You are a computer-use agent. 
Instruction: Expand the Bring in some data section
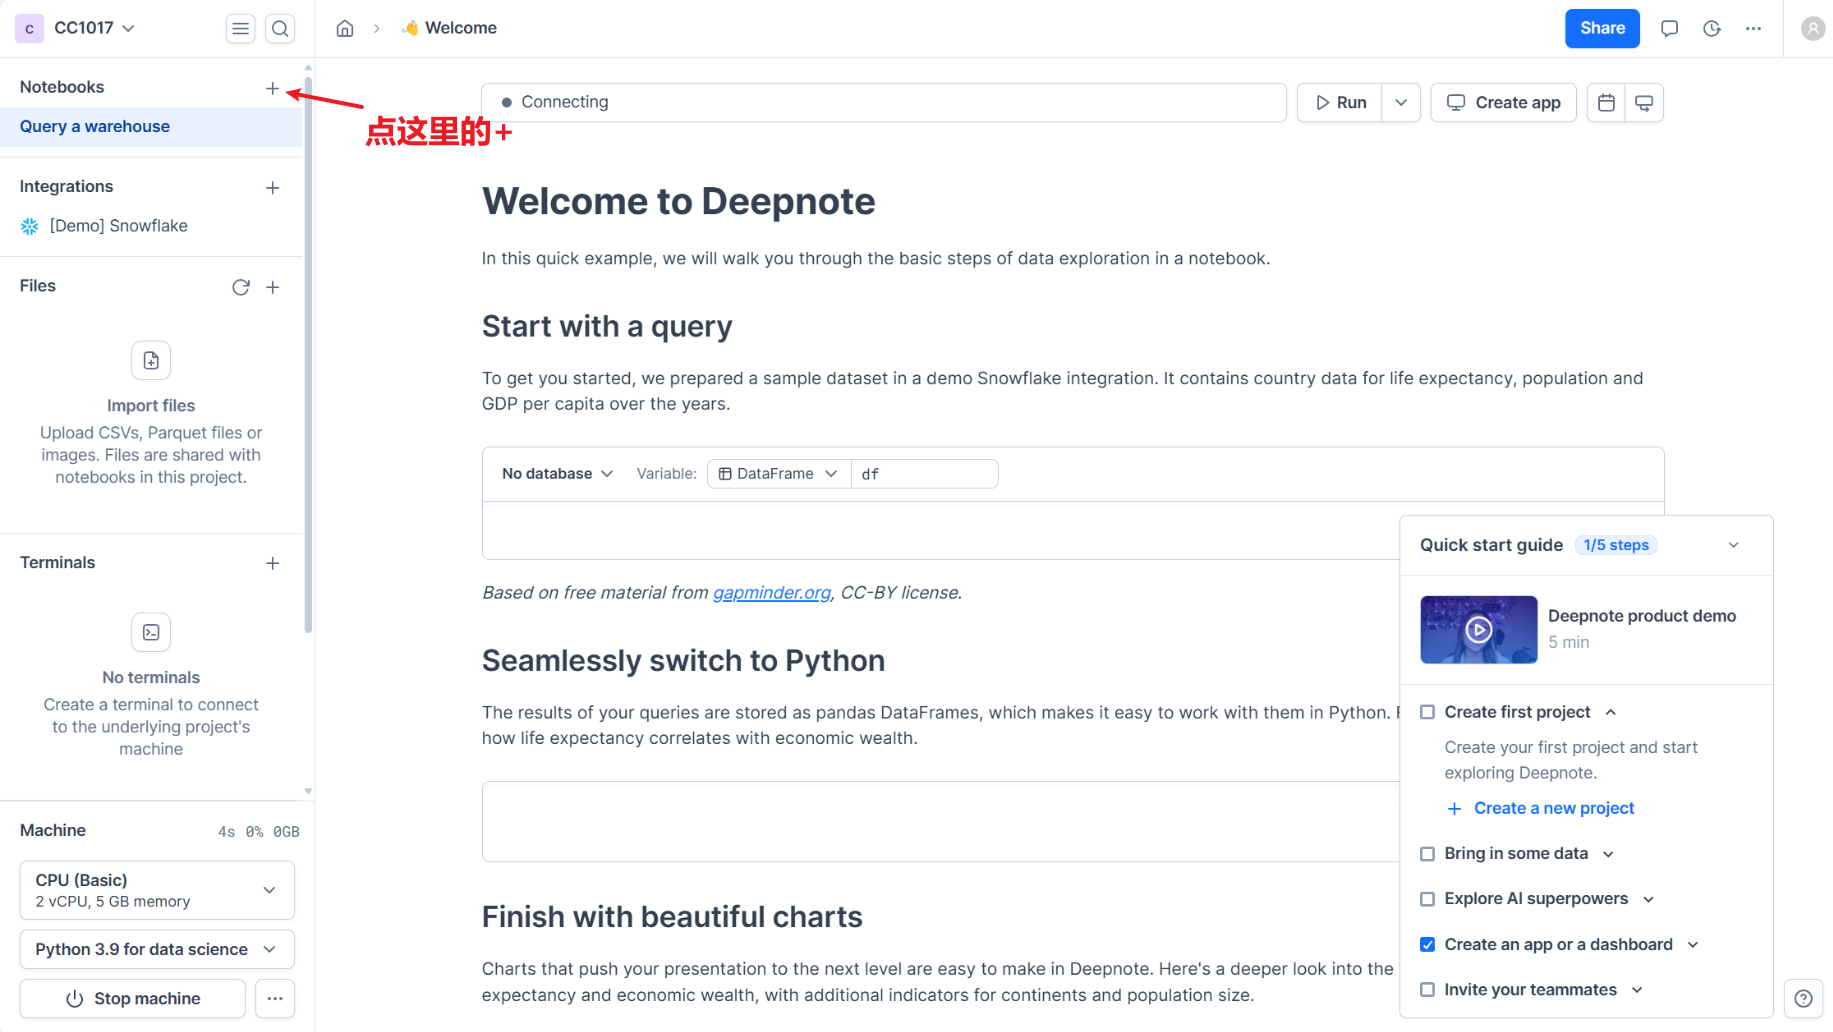coord(1608,854)
